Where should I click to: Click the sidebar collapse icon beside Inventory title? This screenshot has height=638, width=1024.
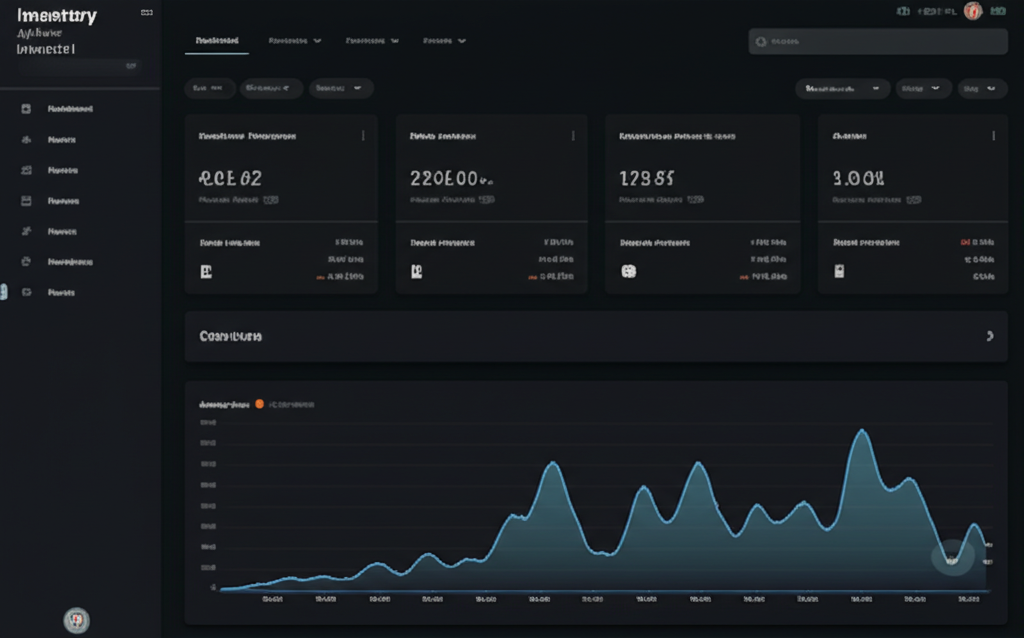coord(147,14)
